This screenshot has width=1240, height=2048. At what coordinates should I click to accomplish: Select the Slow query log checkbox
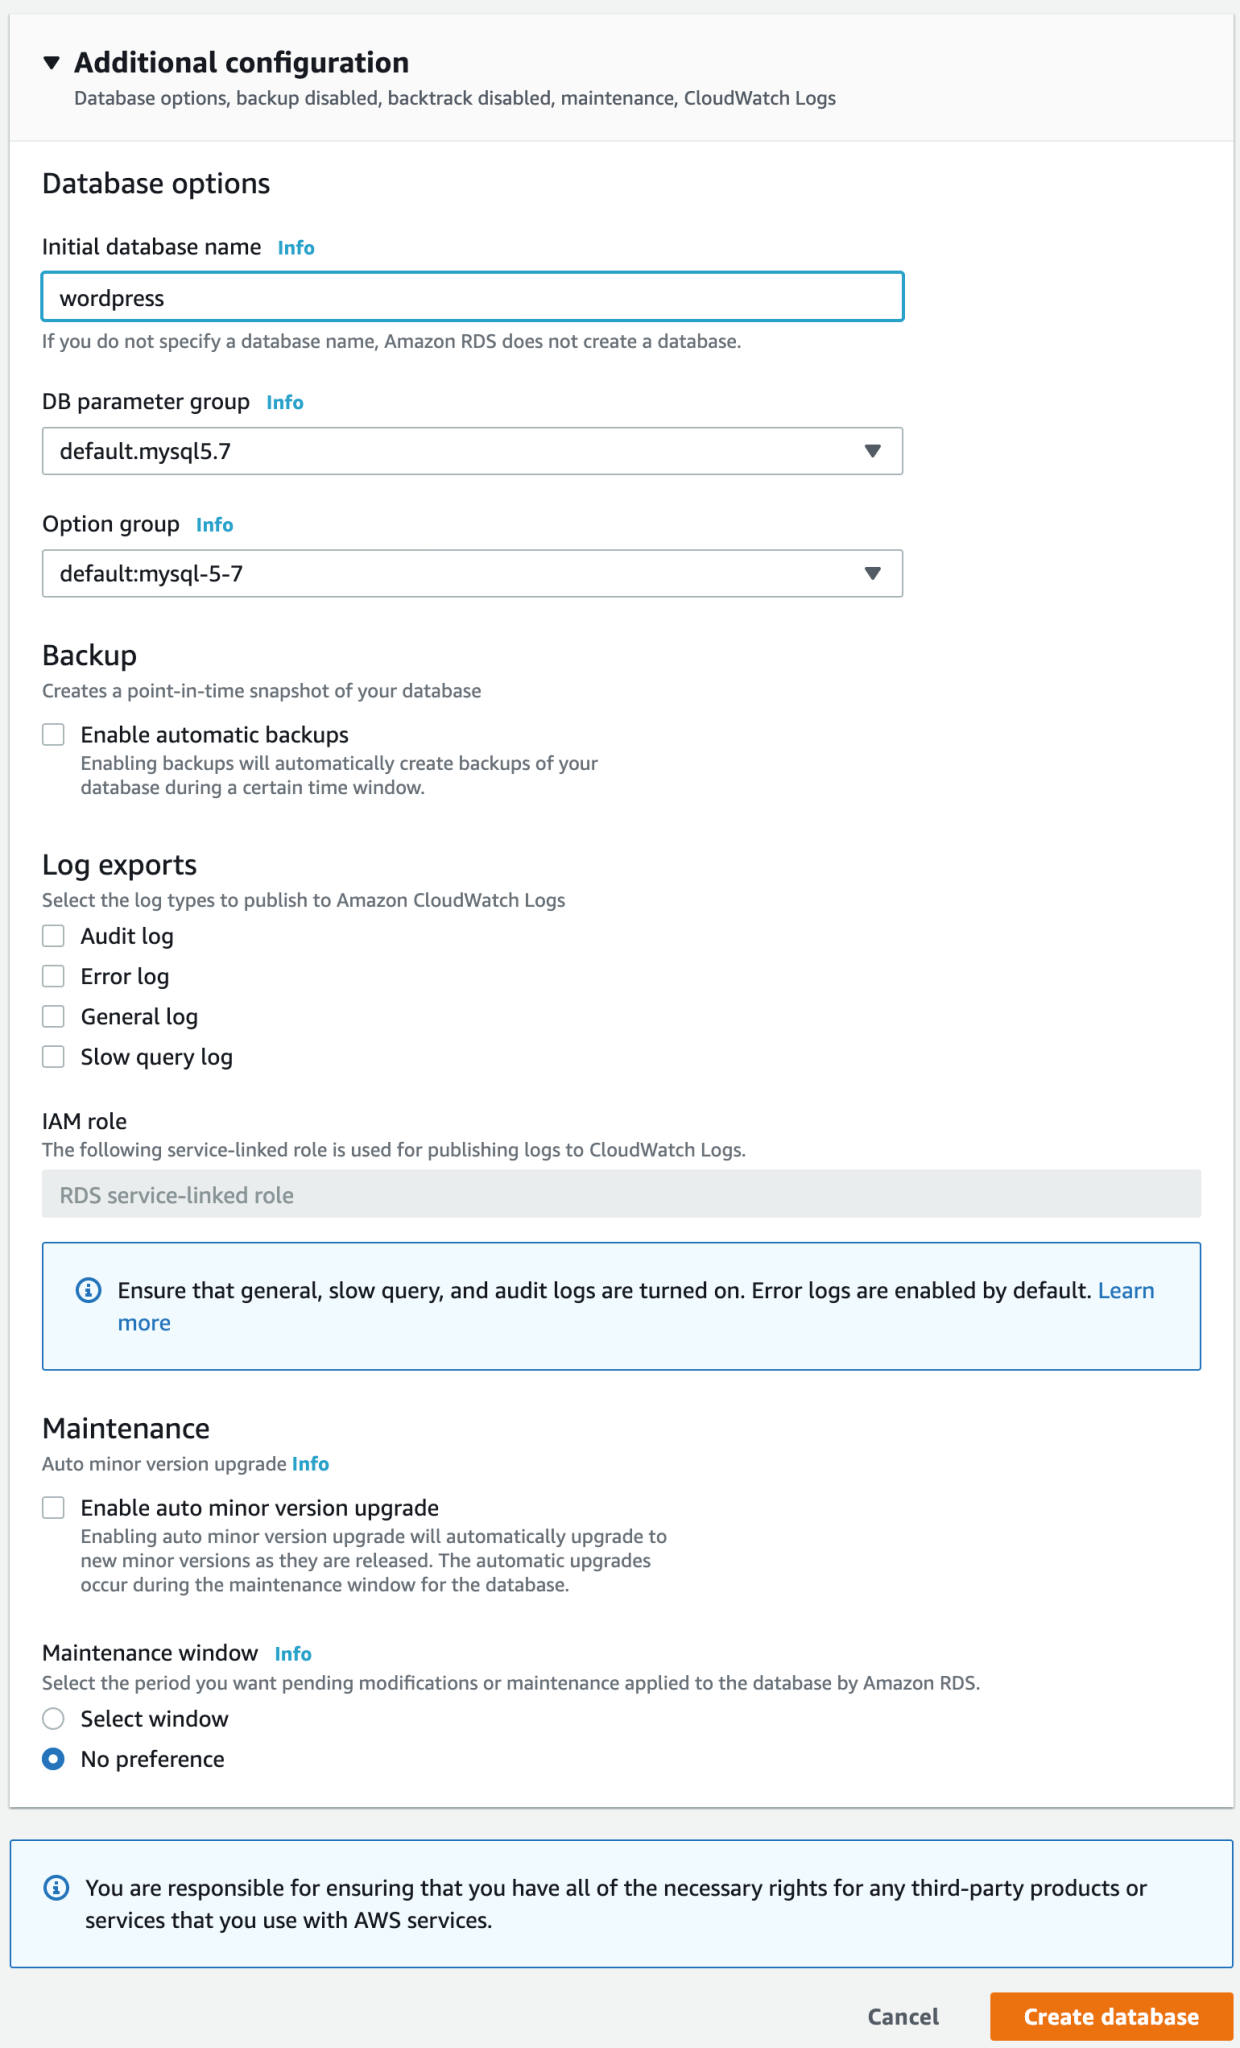[54, 1057]
